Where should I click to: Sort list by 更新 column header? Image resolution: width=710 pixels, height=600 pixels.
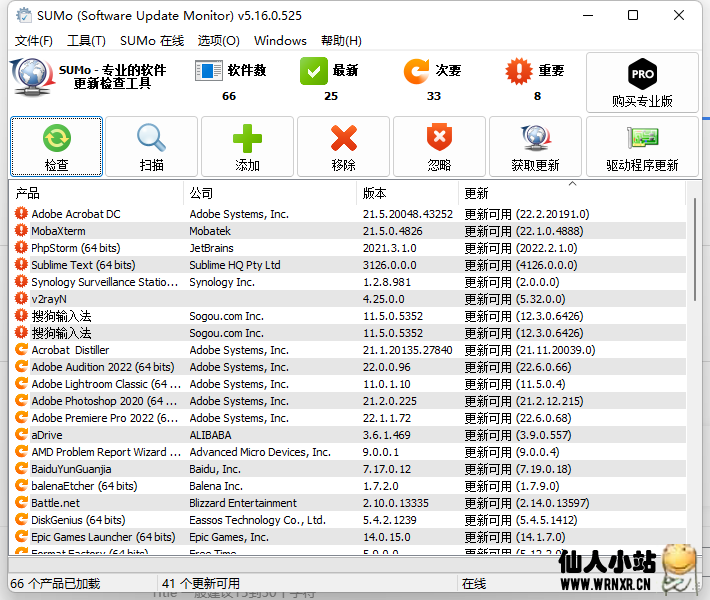(572, 193)
